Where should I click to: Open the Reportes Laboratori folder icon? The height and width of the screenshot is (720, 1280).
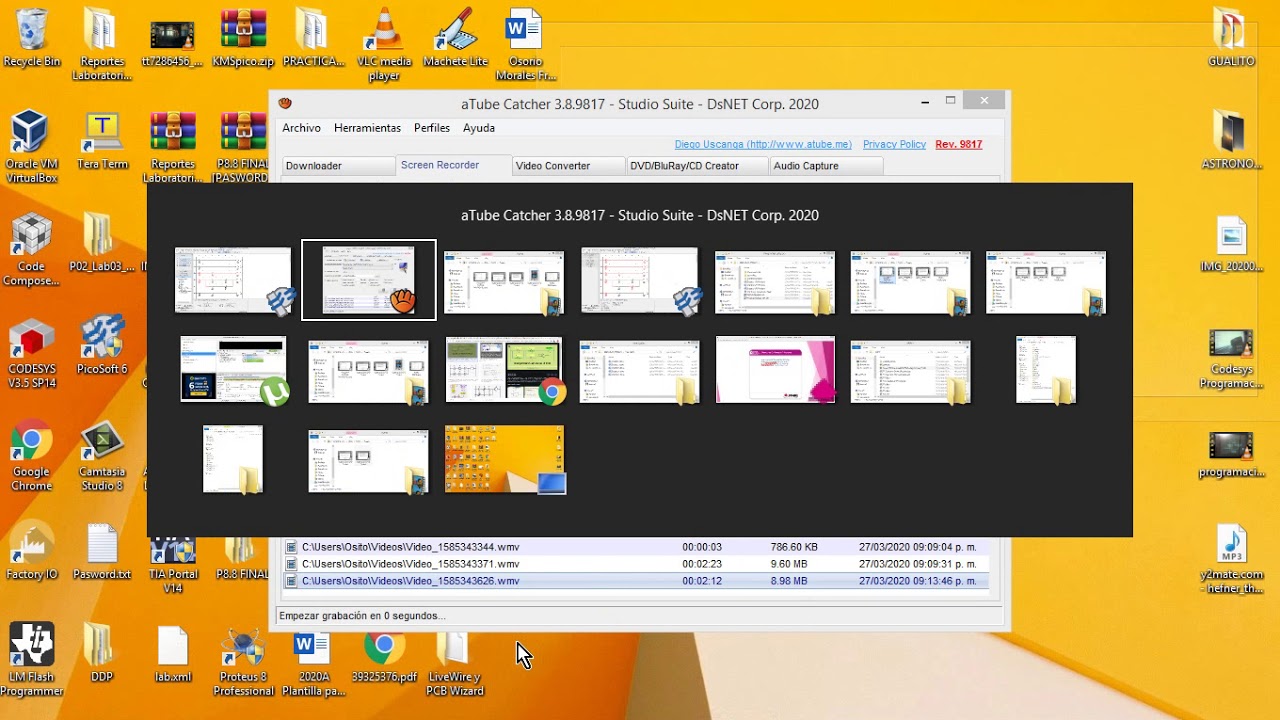pyautogui.click(x=101, y=44)
